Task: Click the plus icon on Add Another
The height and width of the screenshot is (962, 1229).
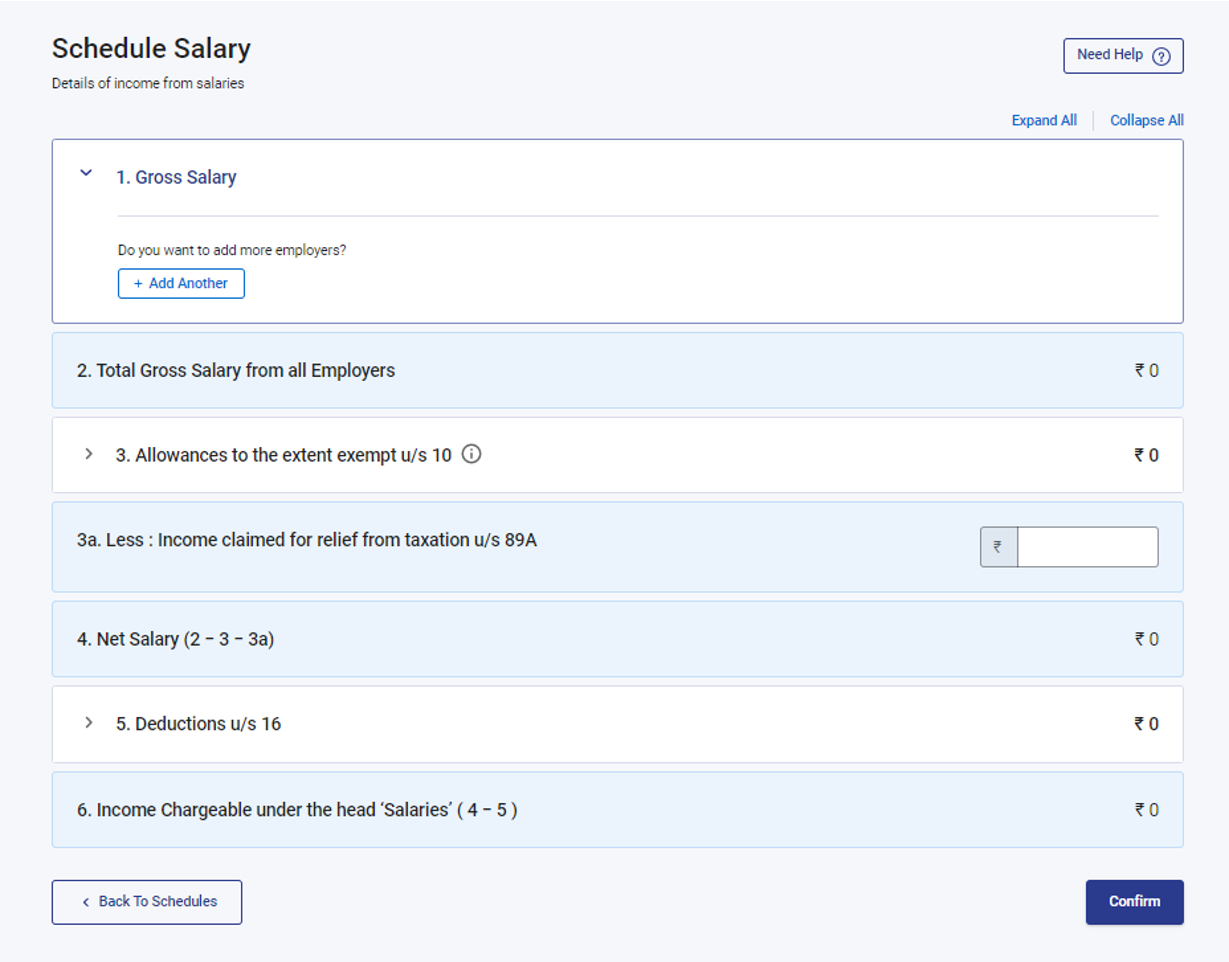Action: point(138,284)
